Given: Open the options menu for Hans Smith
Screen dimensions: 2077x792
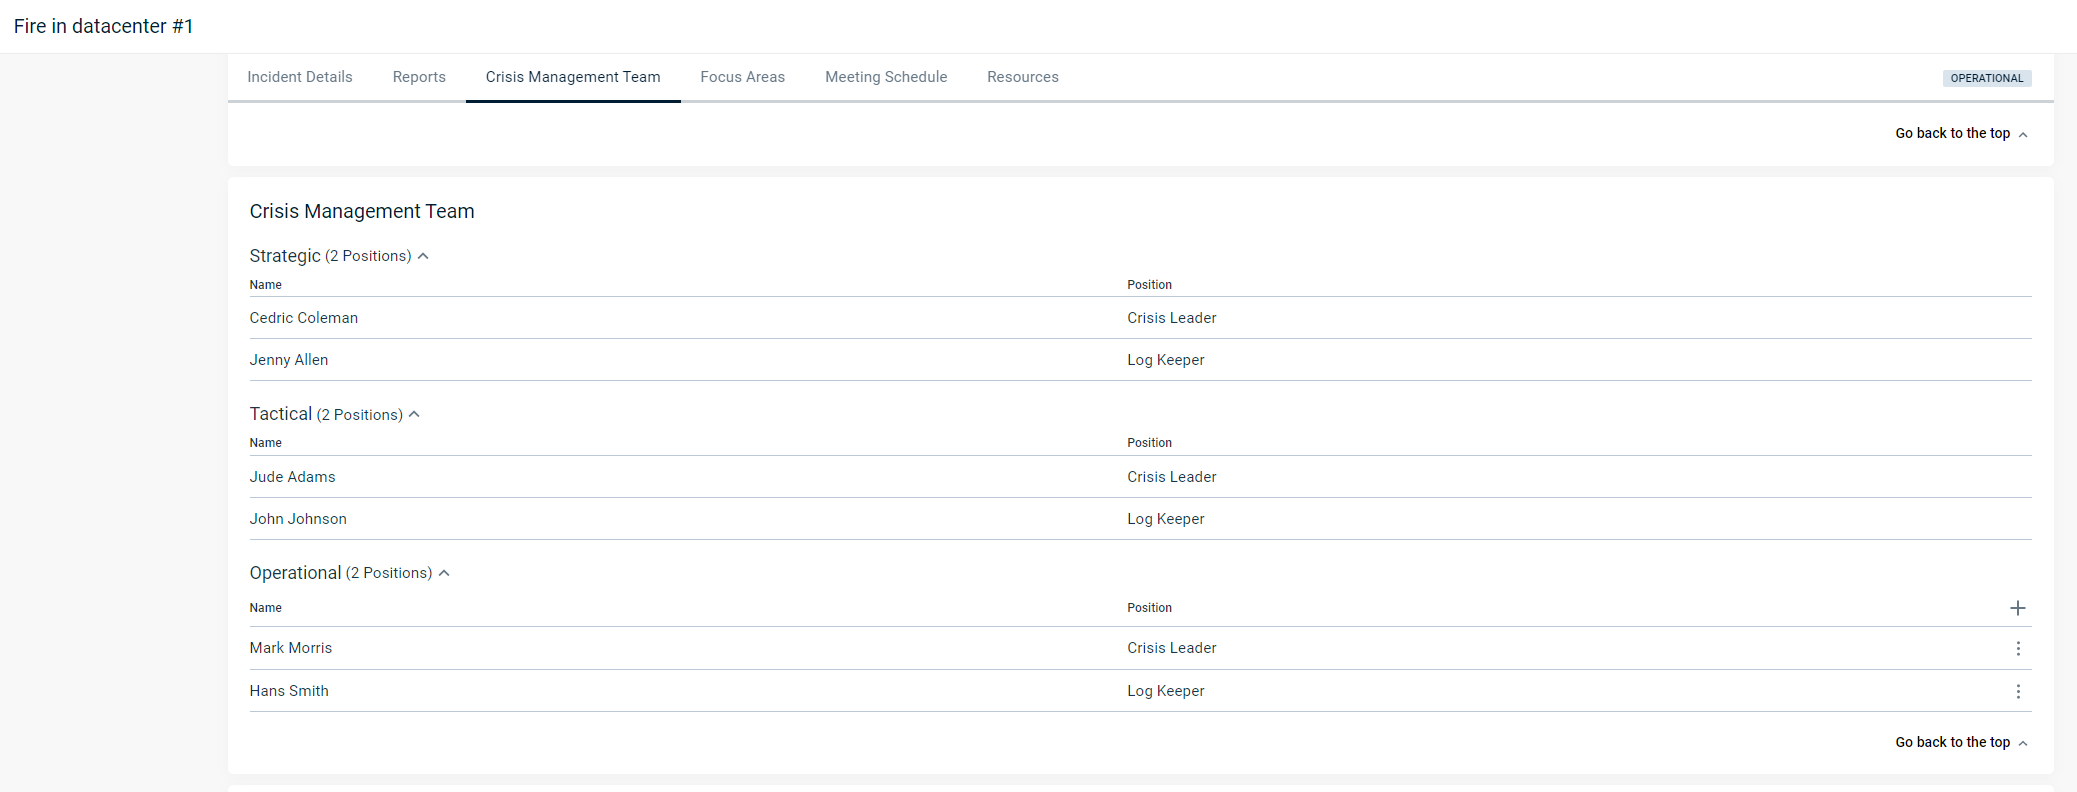Looking at the screenshot, I should click(2018, 692).
